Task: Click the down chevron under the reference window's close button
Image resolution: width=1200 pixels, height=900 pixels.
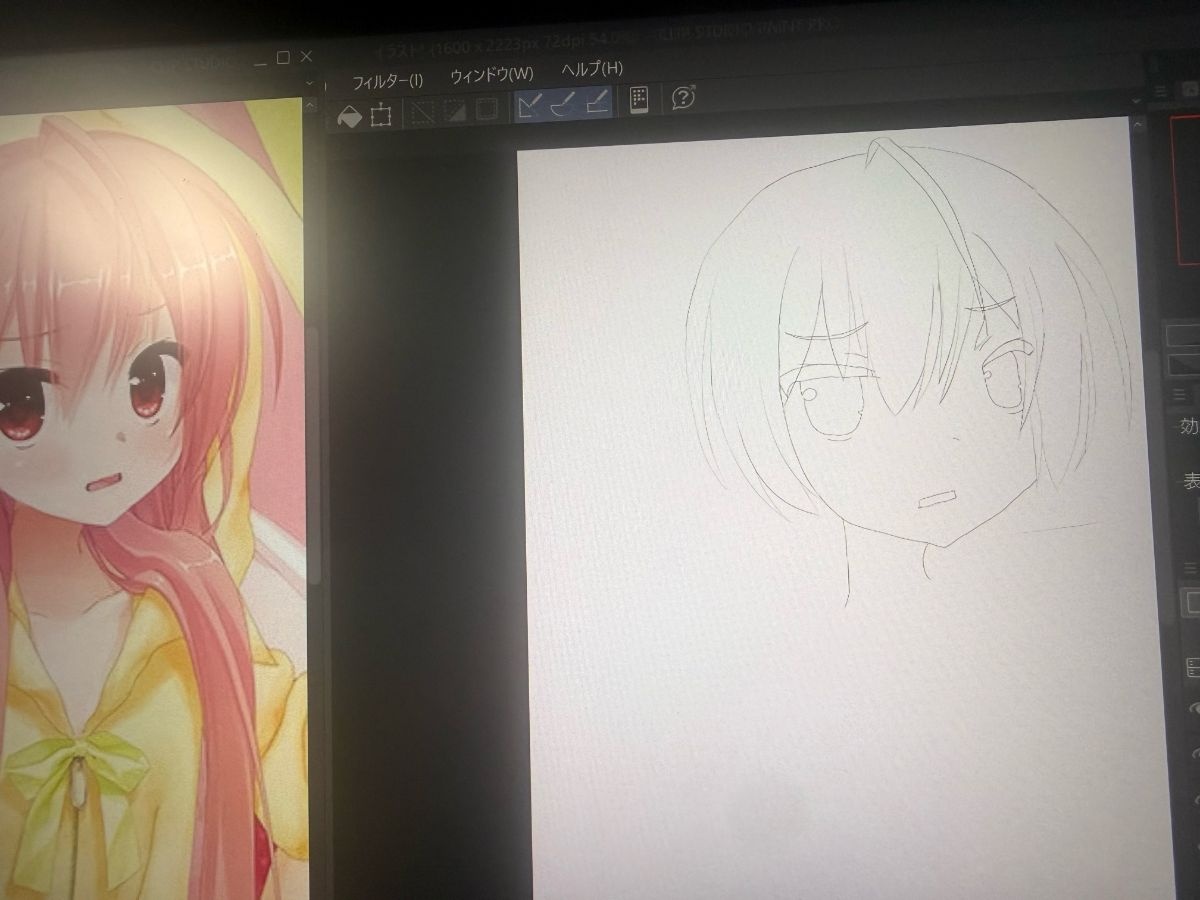Action: click(310, 82)
